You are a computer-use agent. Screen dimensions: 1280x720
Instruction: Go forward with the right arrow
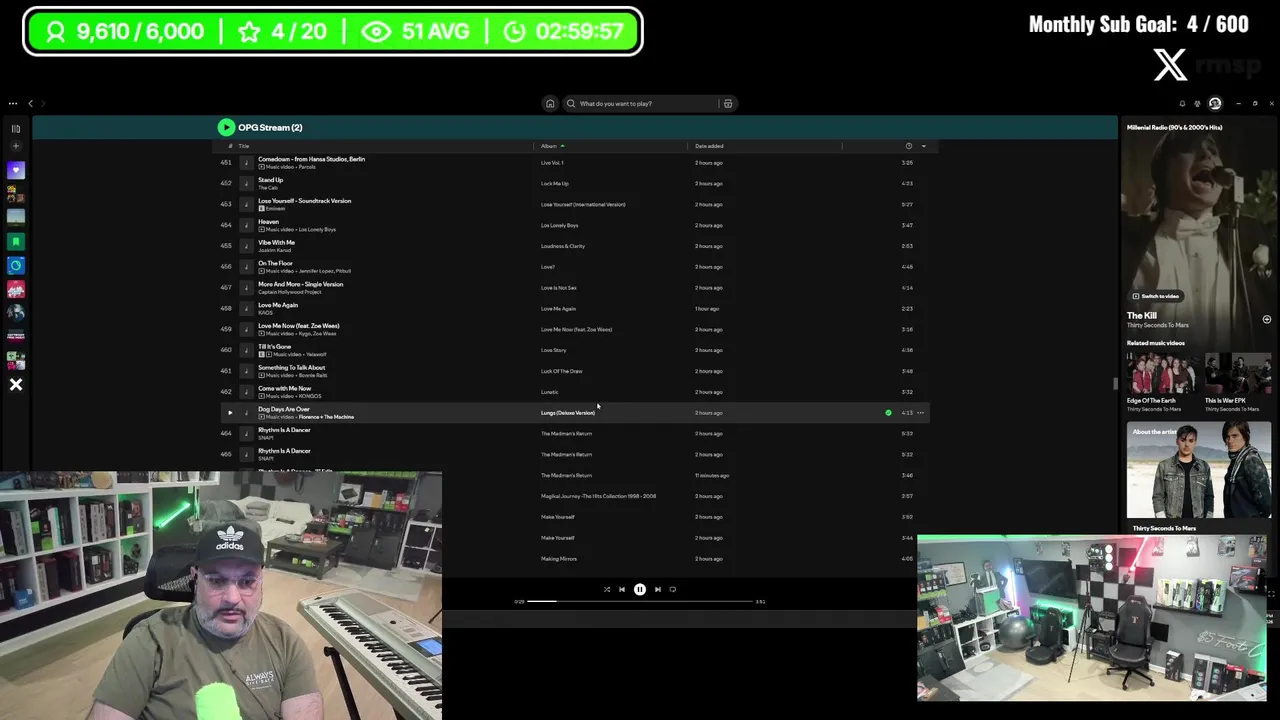pos(43,103)
